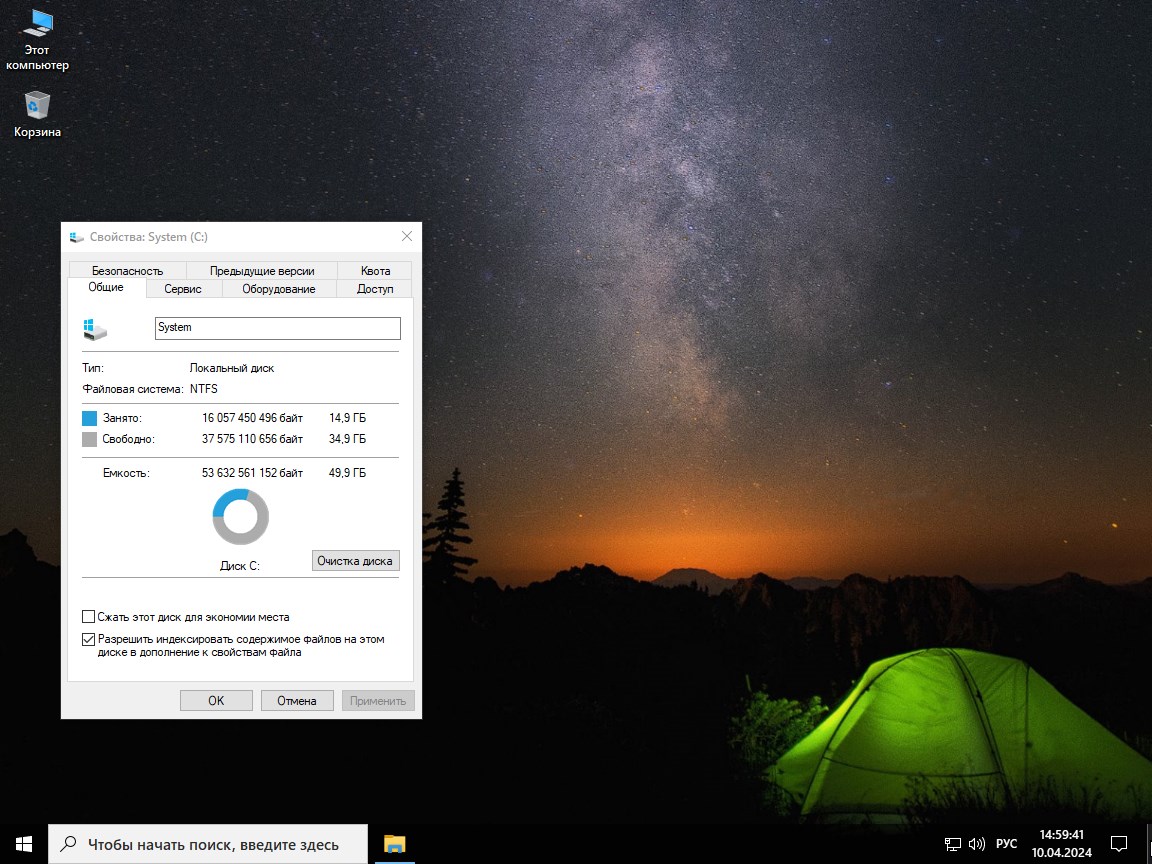1152x864 pixels.
Task: Select the text 53 632 561 152 байт
Action: tap(252, 472)
